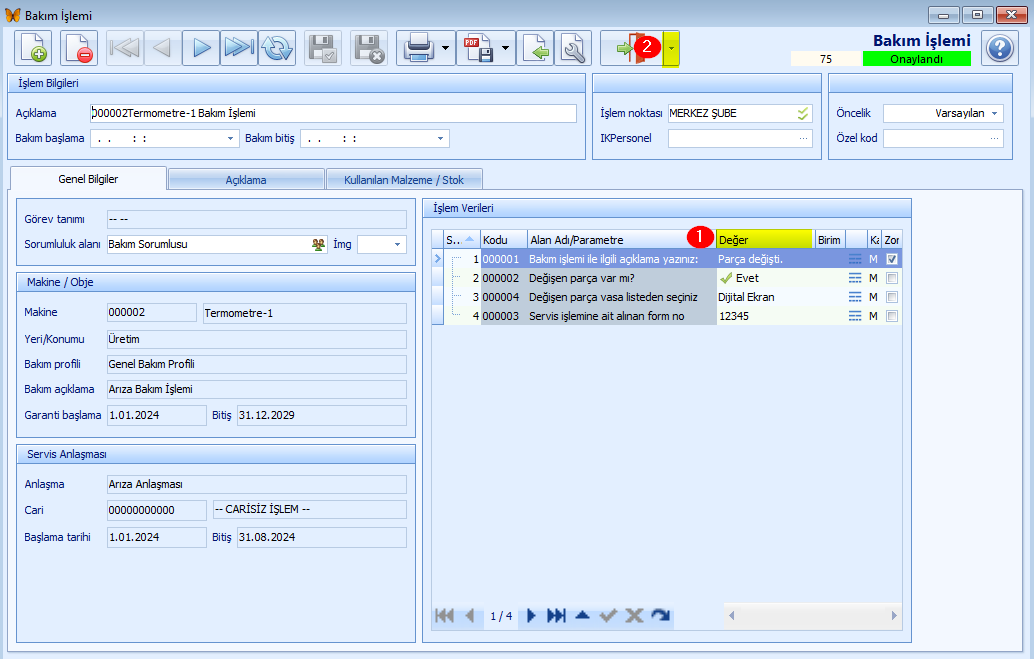Sort by the Alan Adı/Parametre column header
The width and height of the screenshot is (1034, 659).
pyautogui.click(x=622, y=240)
